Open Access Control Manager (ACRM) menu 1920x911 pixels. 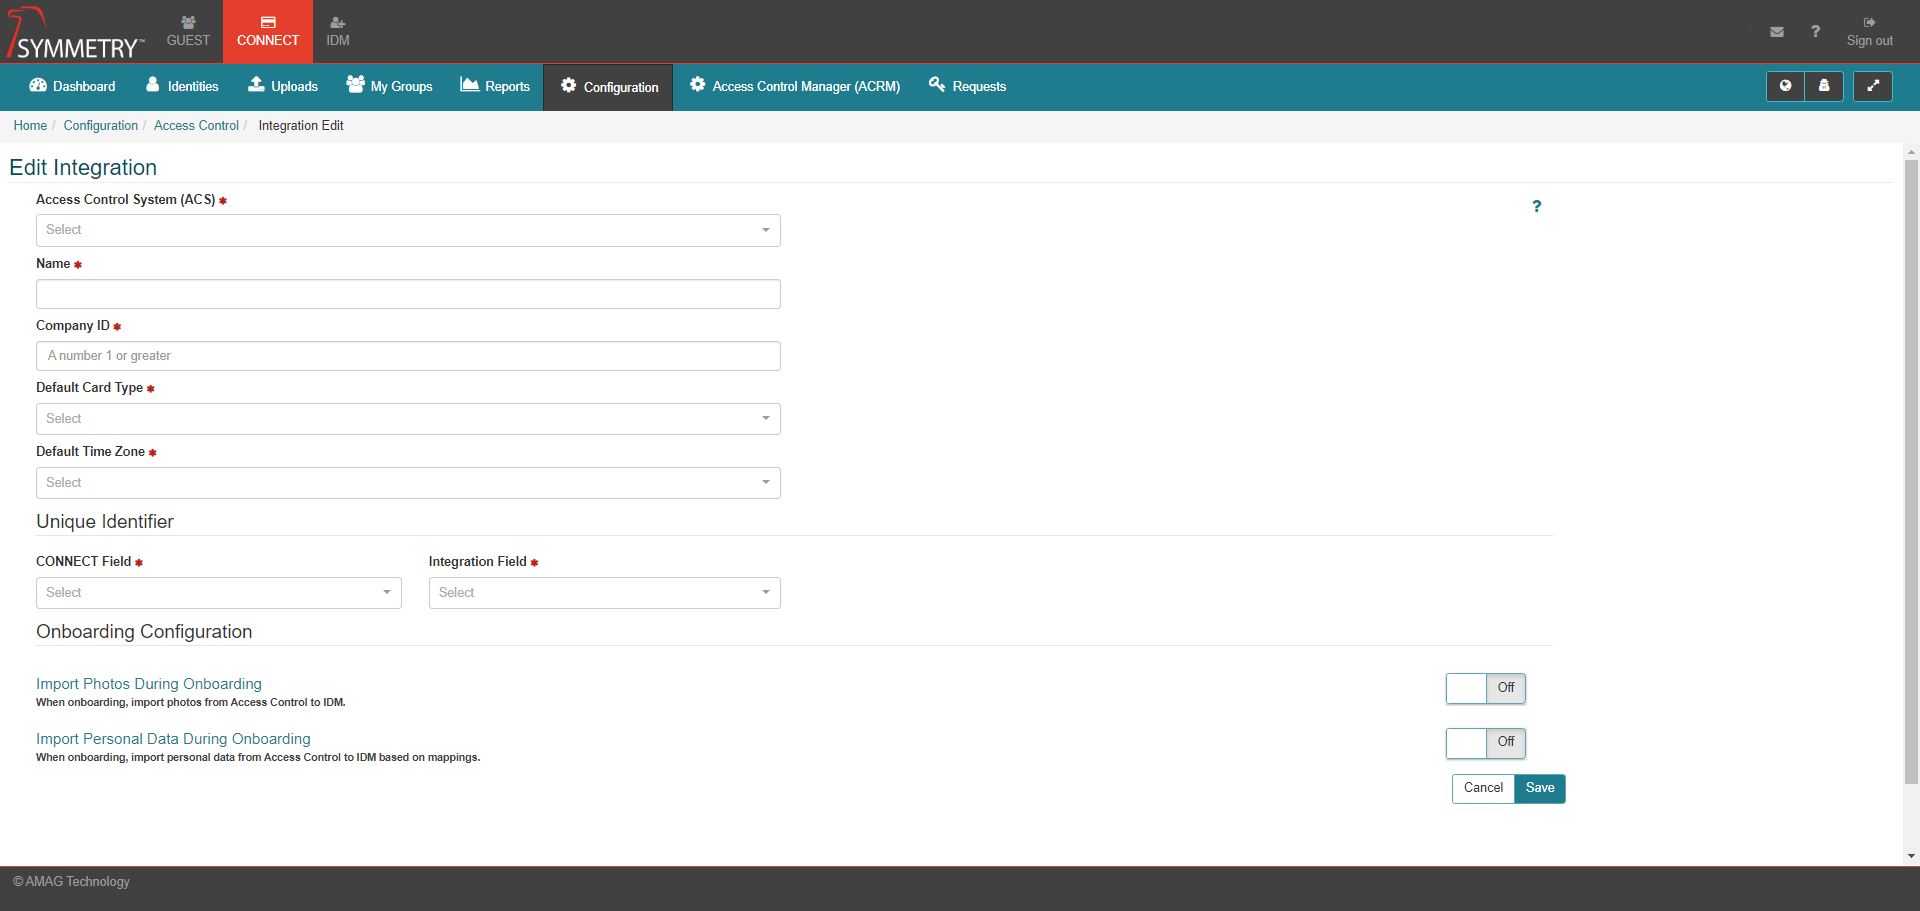(795, 86)
